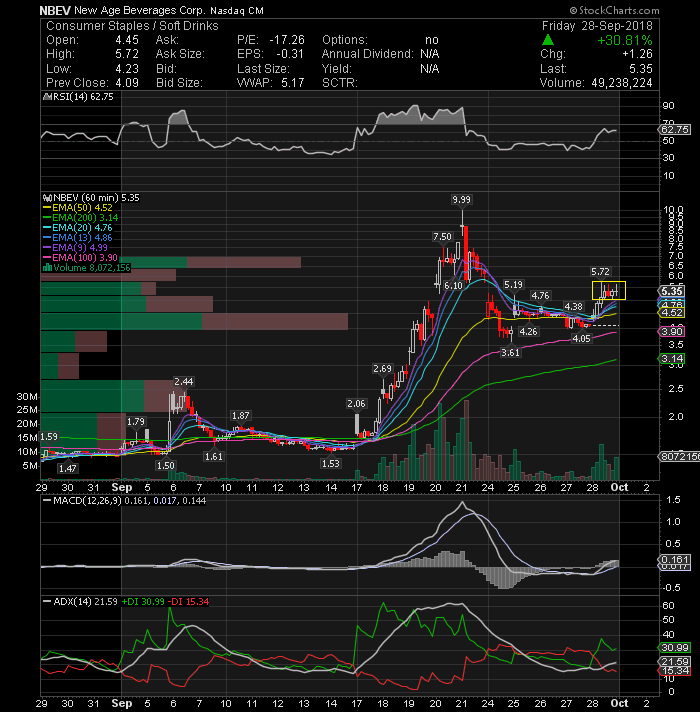The image size is (700, 712).
Task: Click the Chg value +1.26
Action: (637, 54)
